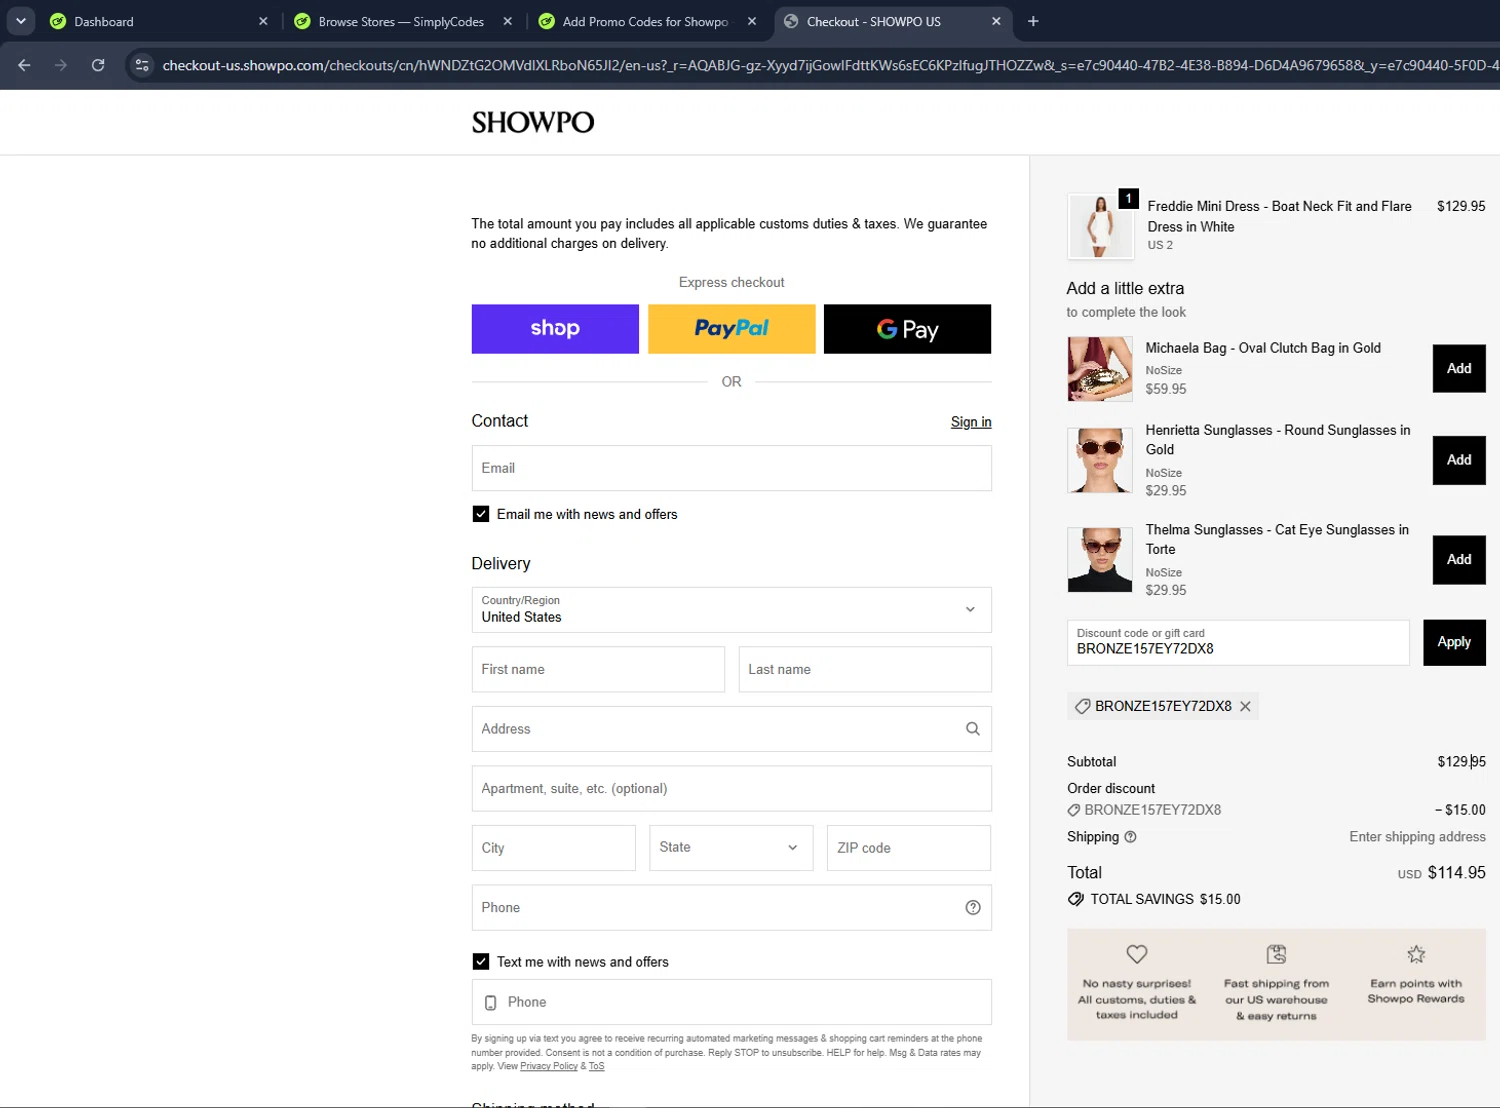The height and width of the screenshot is (1108, 1500).
Task: Click the Michaela Bag product thumbnail
Action: click(1100, 369)
